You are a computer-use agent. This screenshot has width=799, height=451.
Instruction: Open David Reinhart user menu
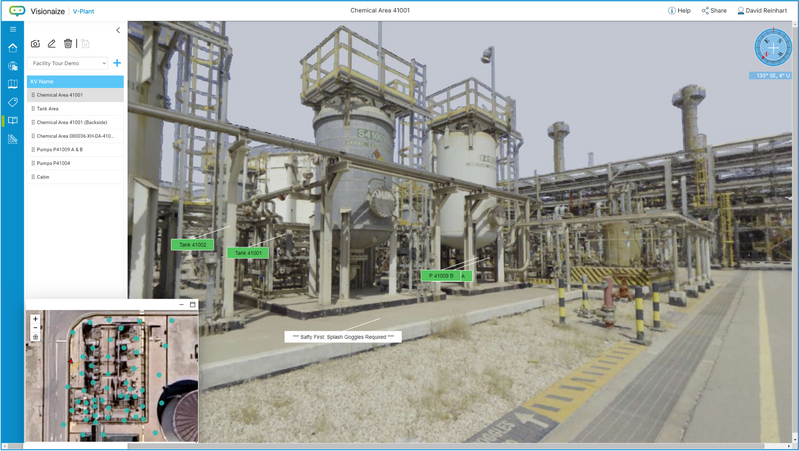tap(761, 11)
